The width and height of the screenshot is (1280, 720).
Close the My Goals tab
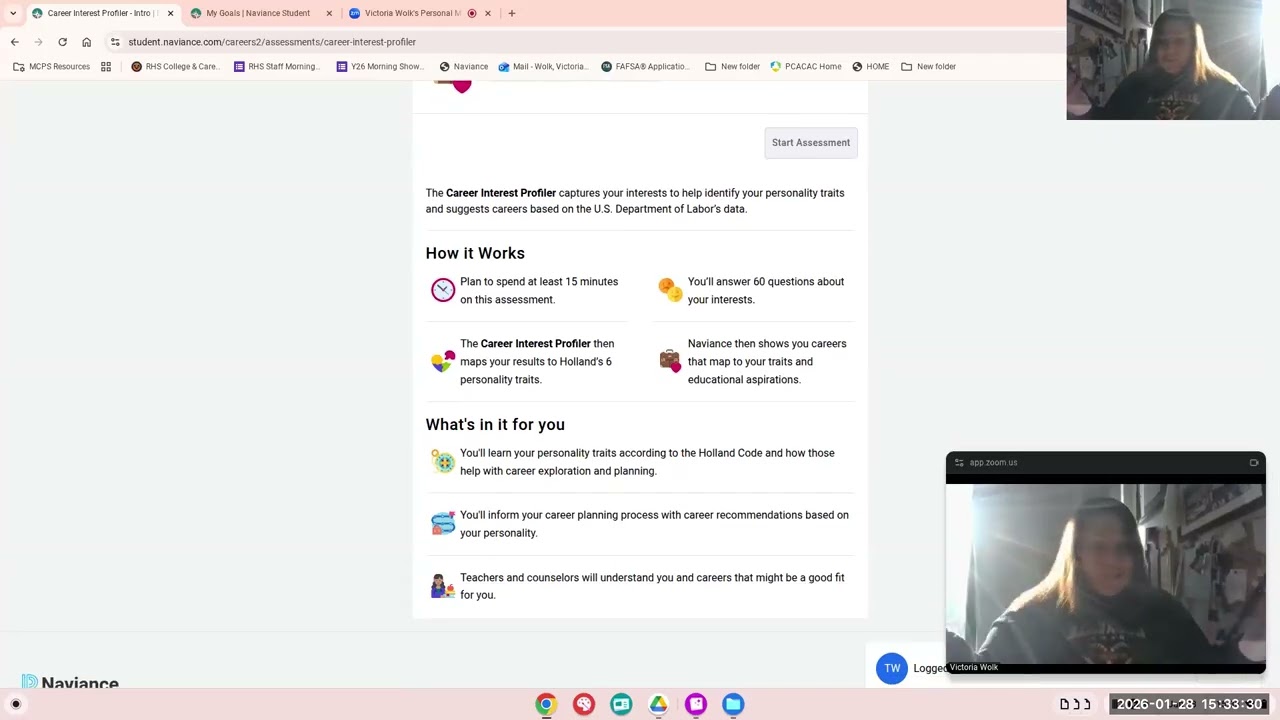click(x=329, y=13)
